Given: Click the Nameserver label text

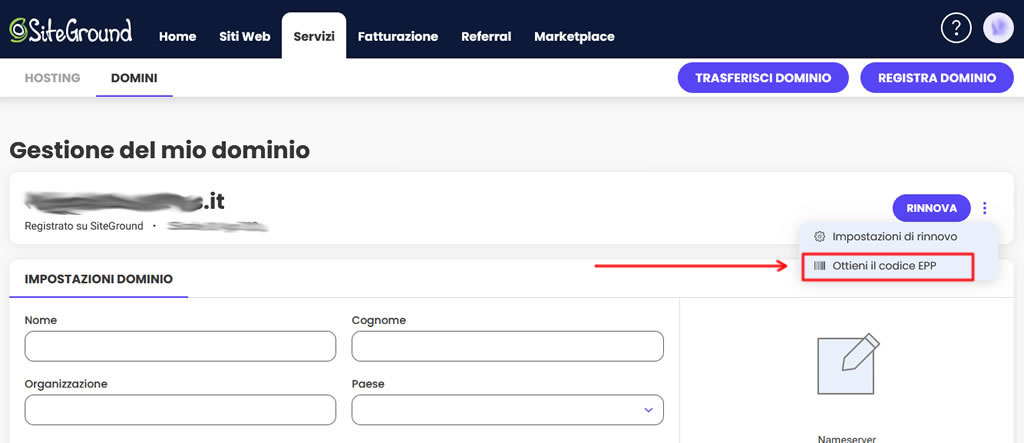Looking at the screenshot, I should [847, 438].
